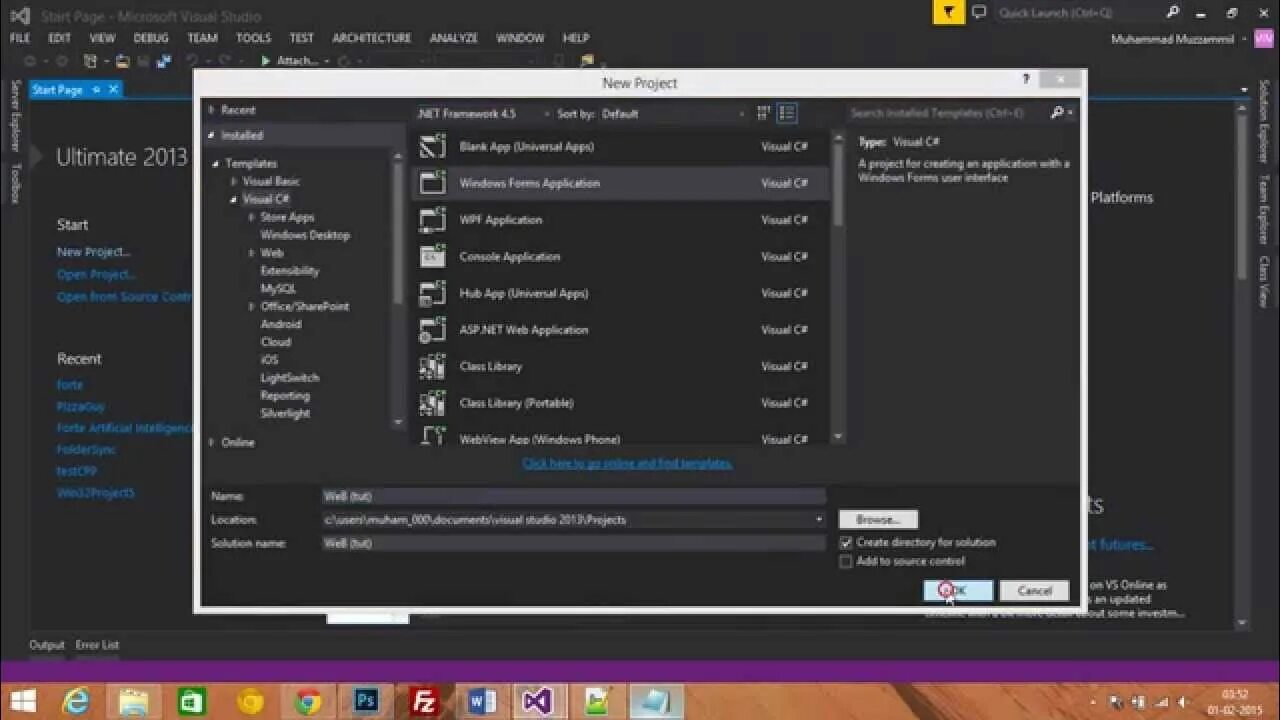Click the Browse... button
The height and width of the screenshot is (720, 1280).
point(878,519)
